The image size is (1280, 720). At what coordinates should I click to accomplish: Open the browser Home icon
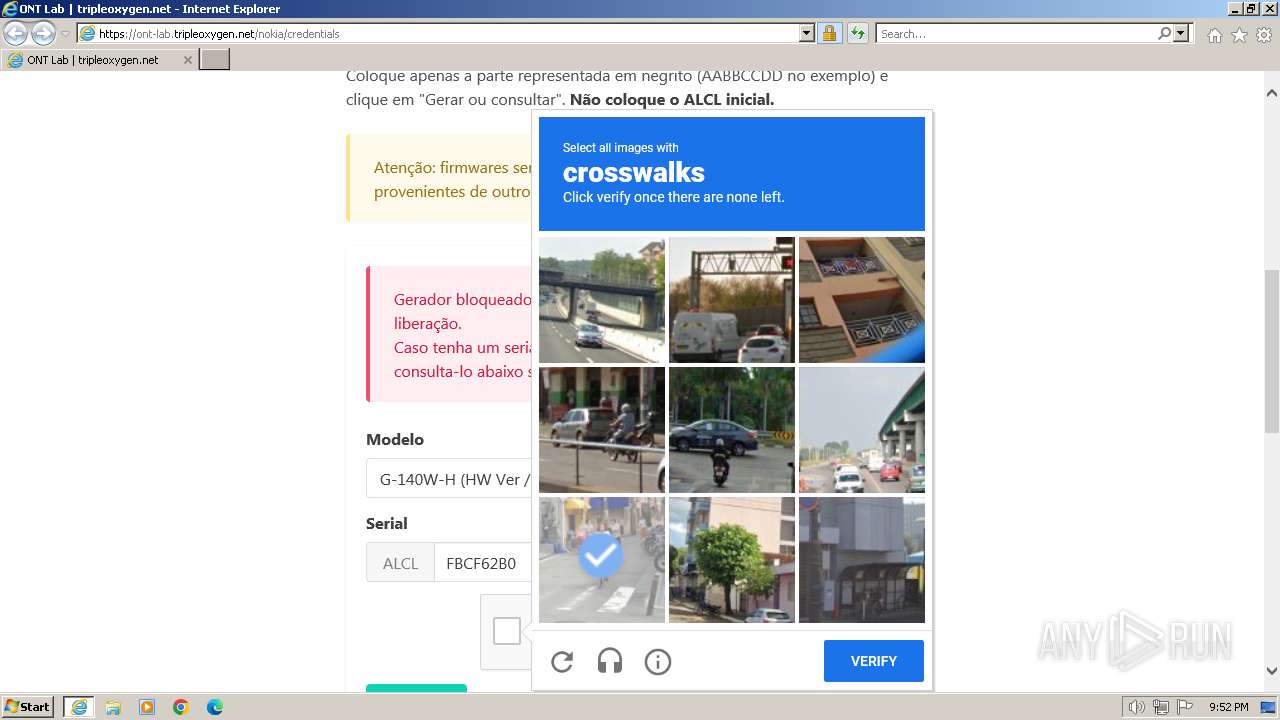[x=1214, y=35]
